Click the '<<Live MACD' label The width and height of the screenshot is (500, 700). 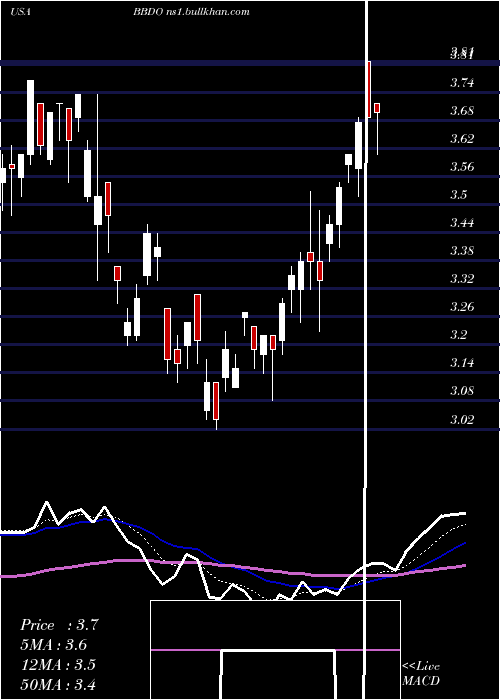(421, 674)
